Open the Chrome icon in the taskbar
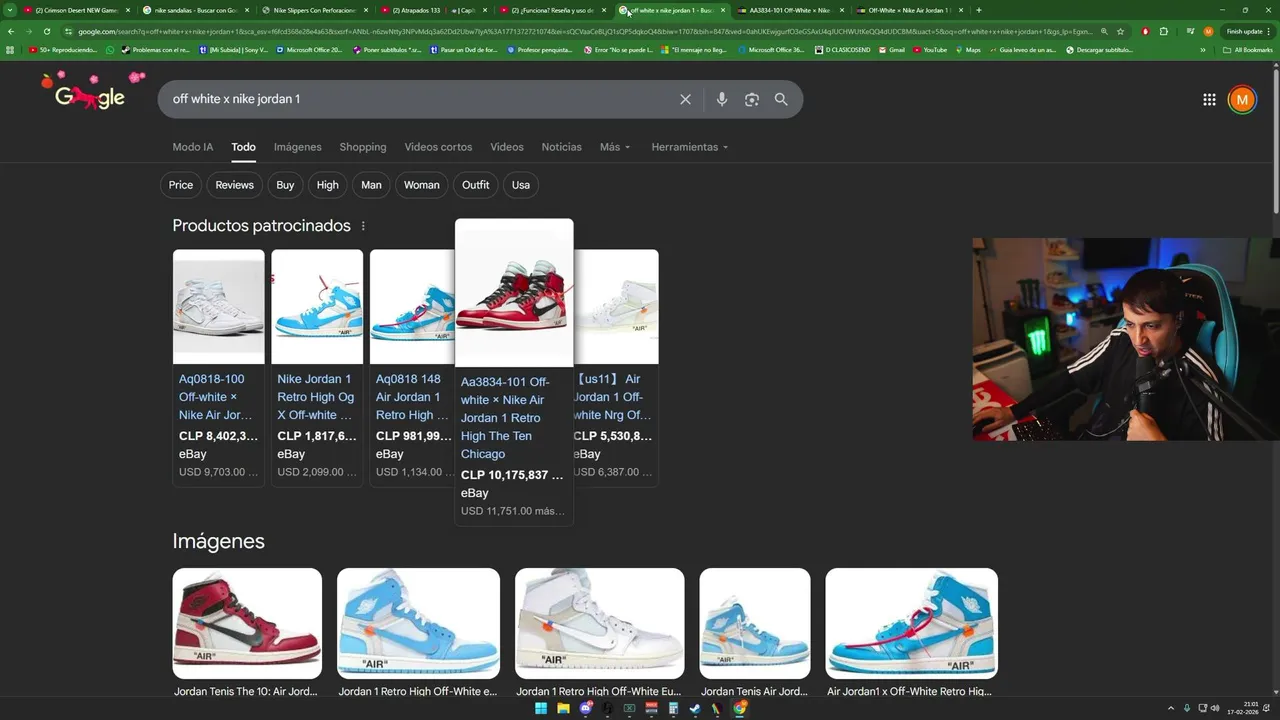 (739, 709)
